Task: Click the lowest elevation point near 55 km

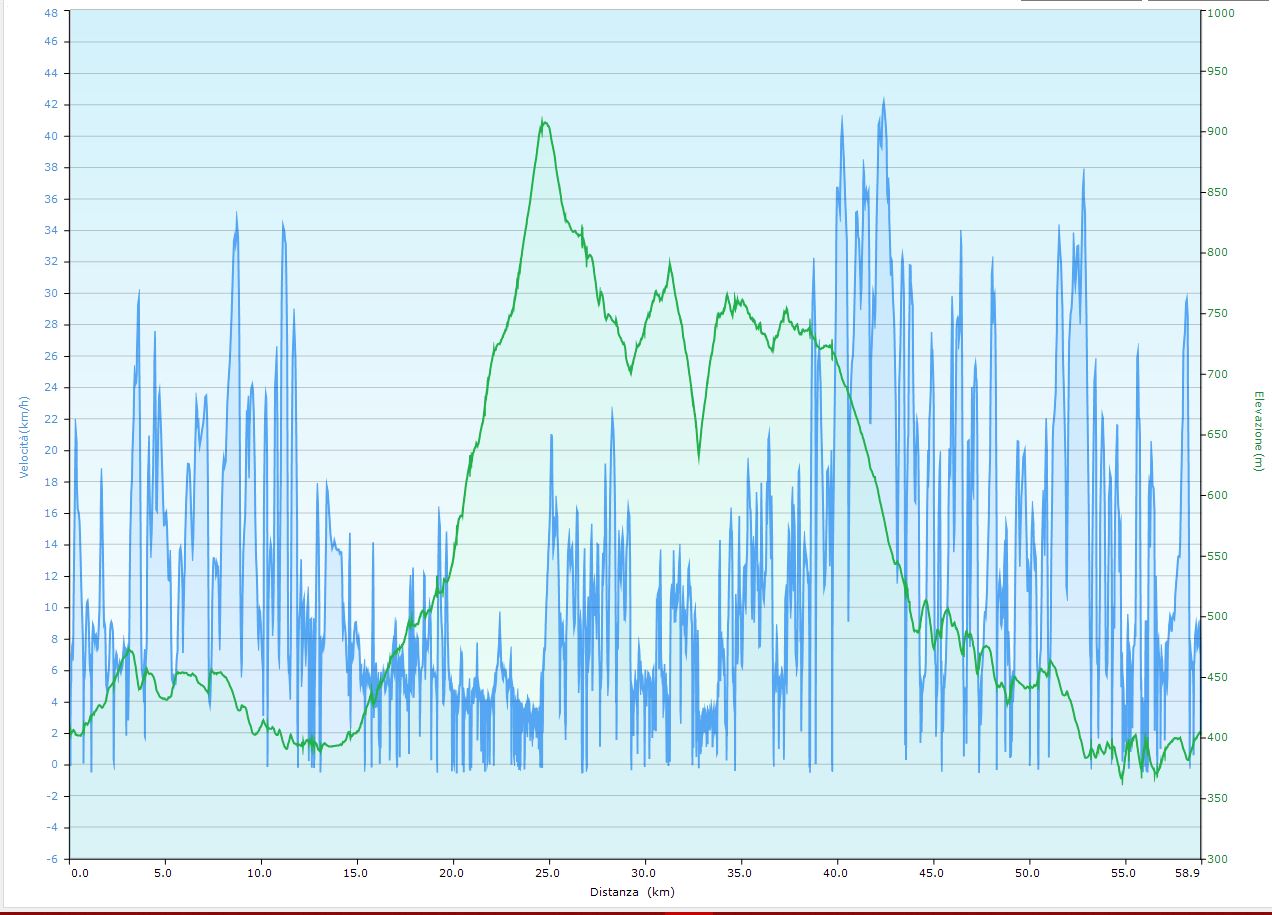Action: click(x=1121, y=781)
